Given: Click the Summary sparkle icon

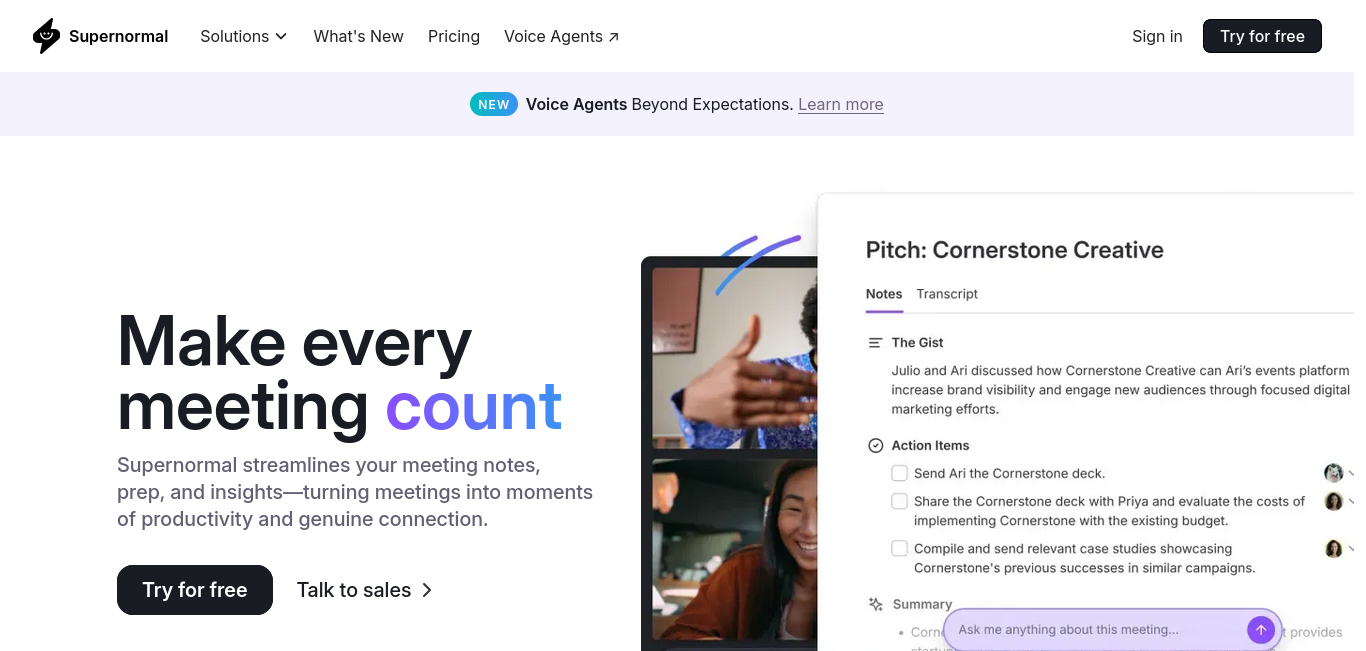Looking at the screenshot, I should click(875, 604).
